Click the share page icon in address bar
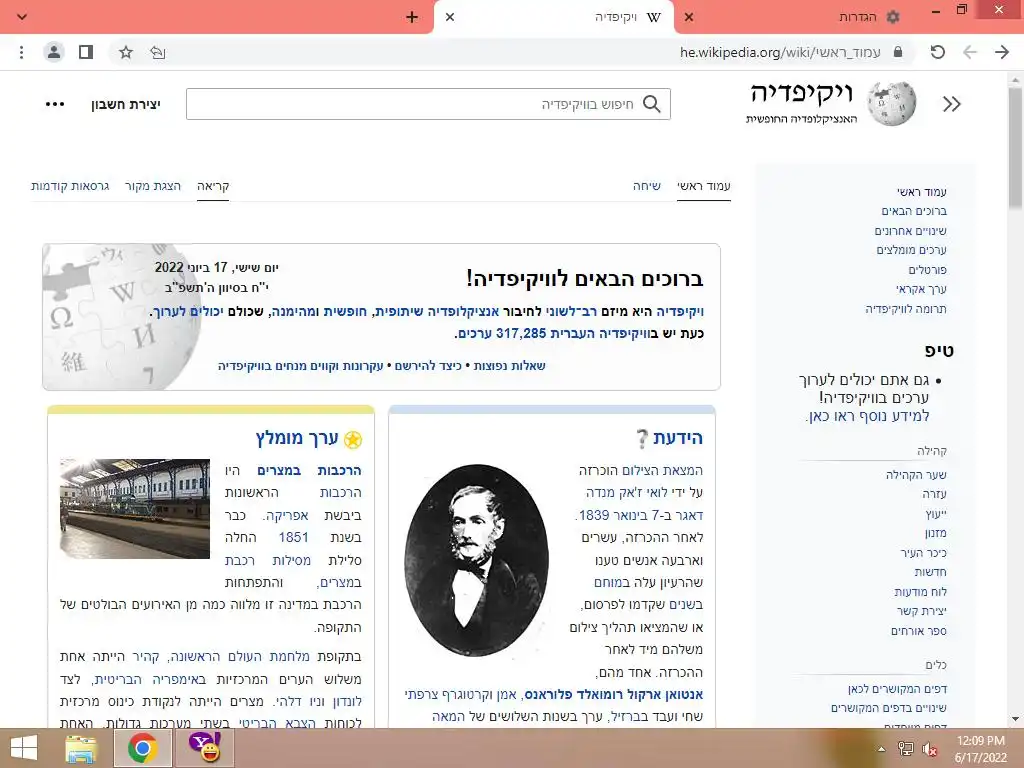 click(157, 52)
